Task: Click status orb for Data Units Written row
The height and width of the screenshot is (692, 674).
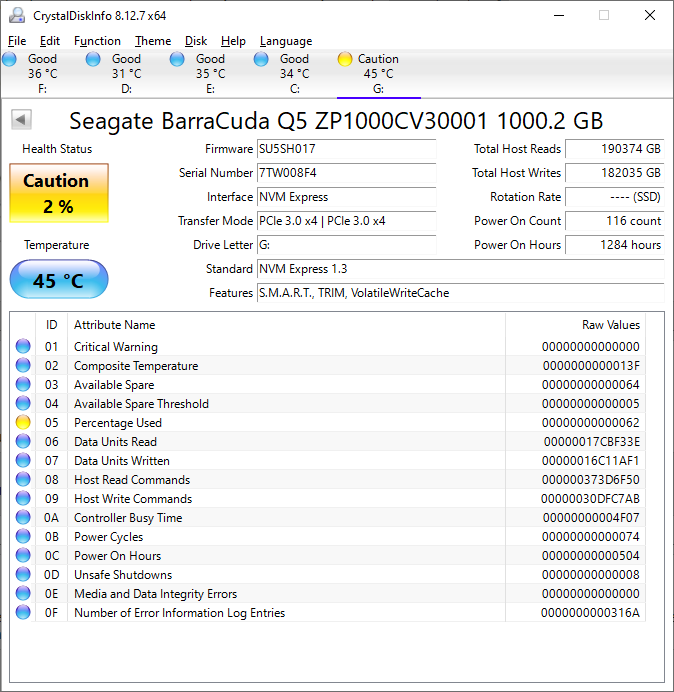Action: coord(23,460)
